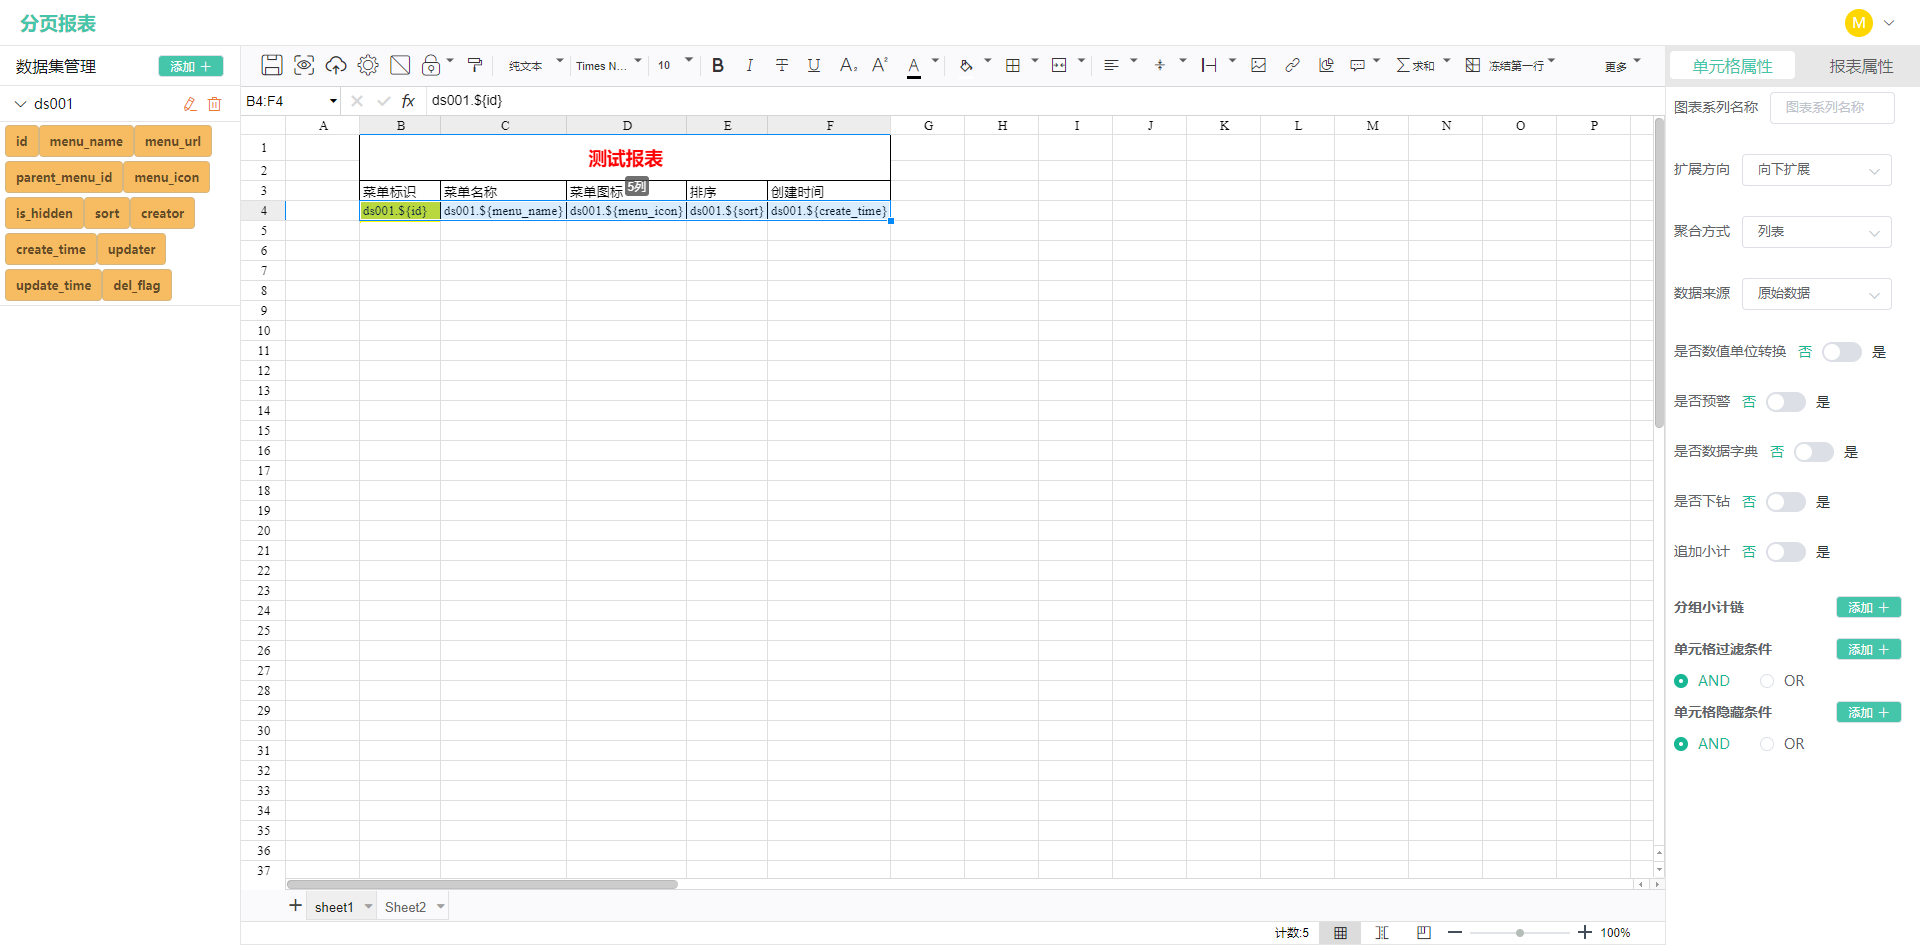
Task: Click the font color A icon
Action: click(x=914, y=66)
